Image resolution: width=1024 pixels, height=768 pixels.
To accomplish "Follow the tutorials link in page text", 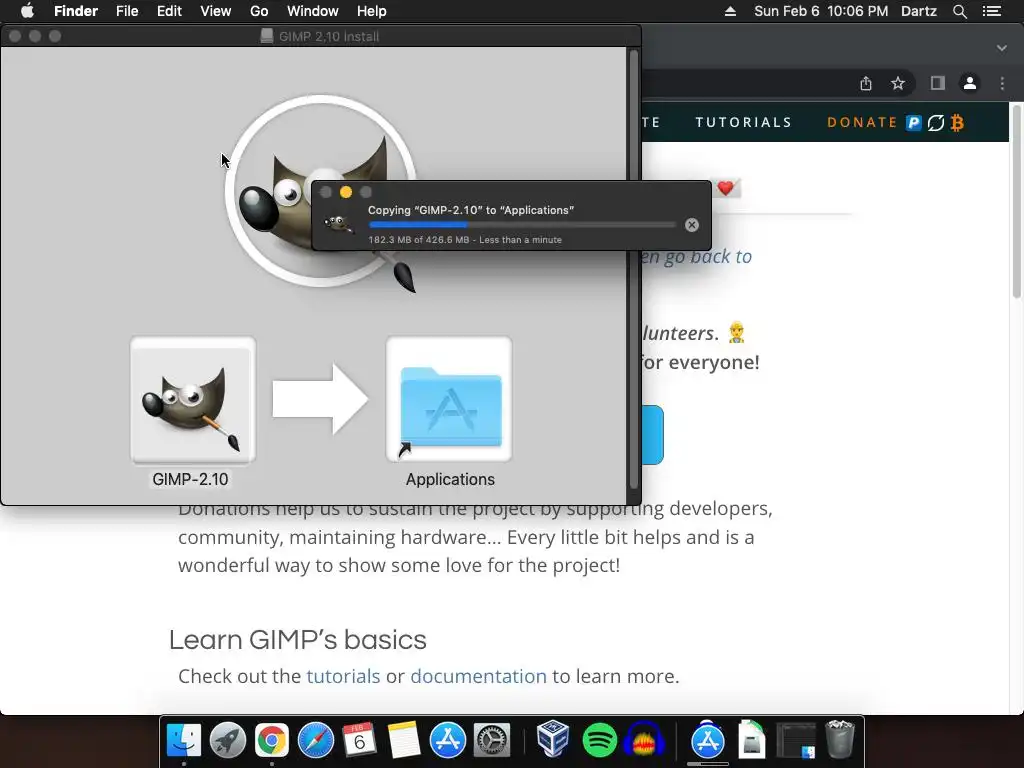I will coord(343,676).
